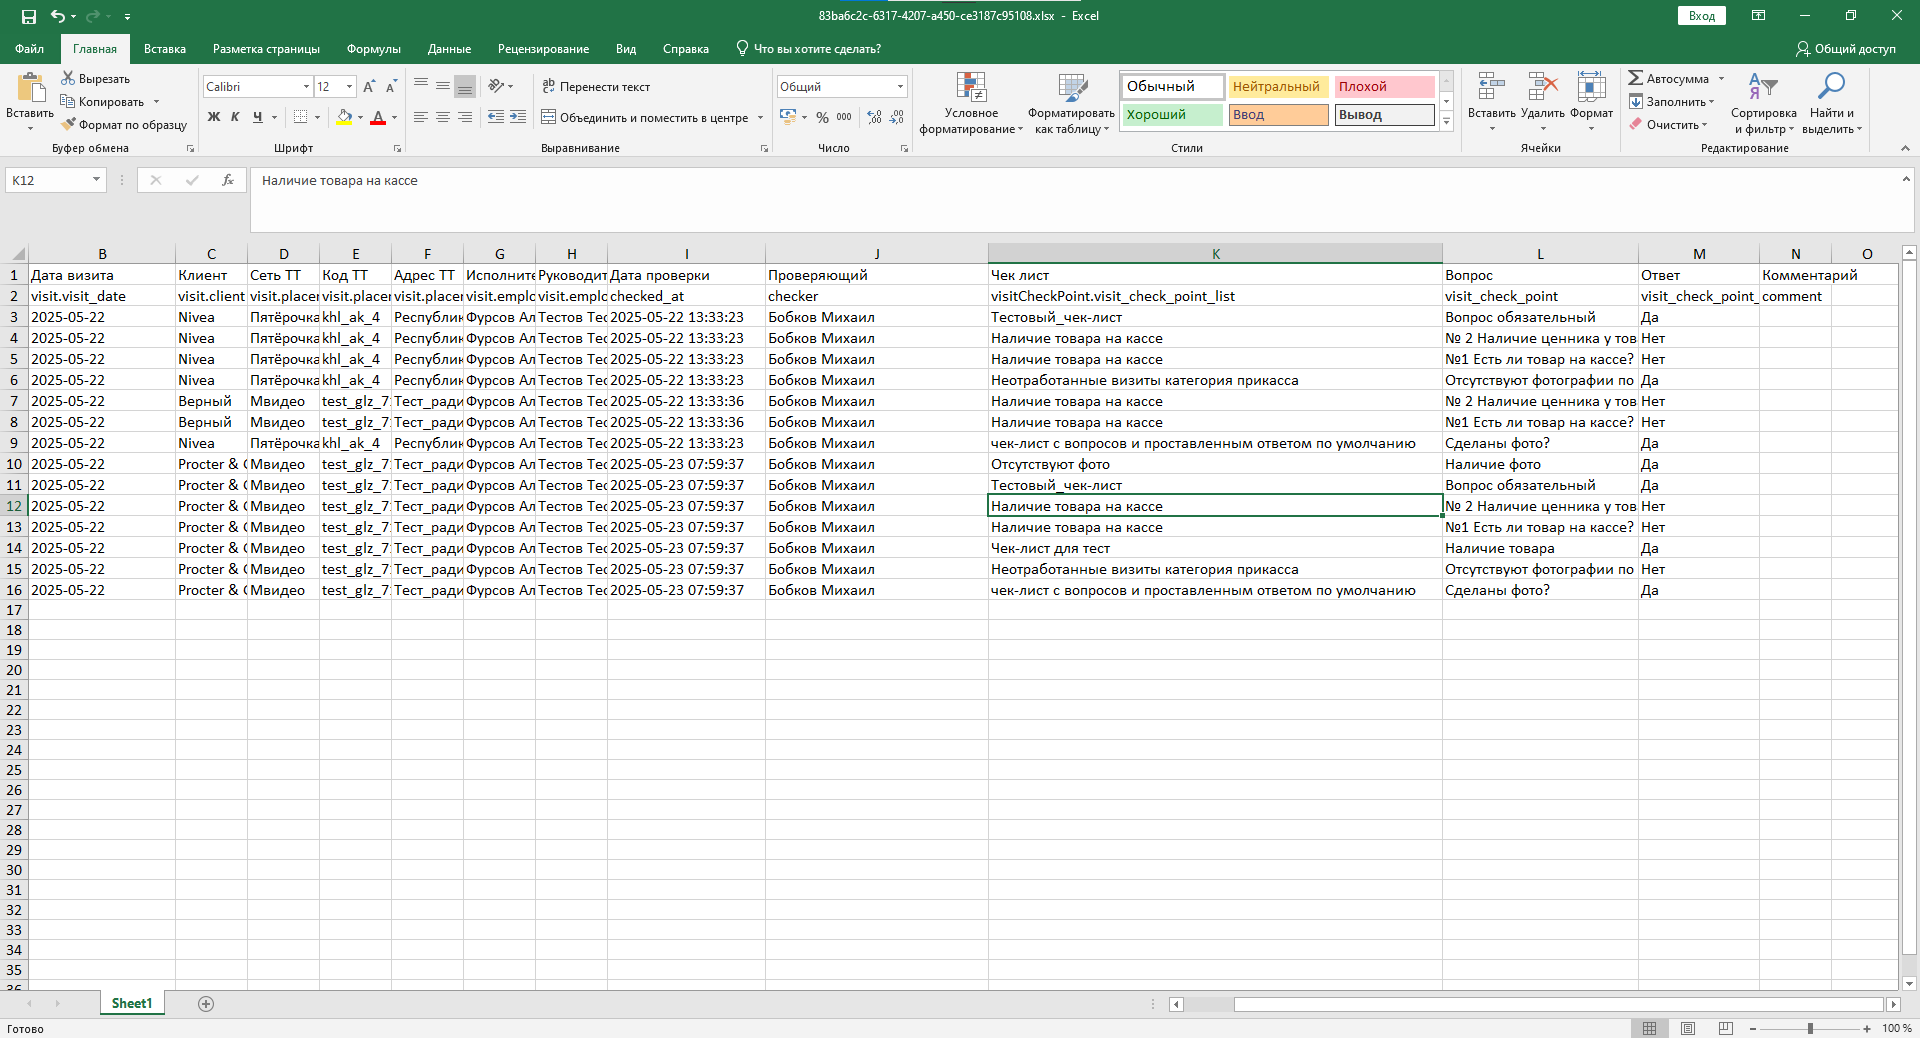Open Conditional Formatting (Условное форматирование)

coord(971,103)
